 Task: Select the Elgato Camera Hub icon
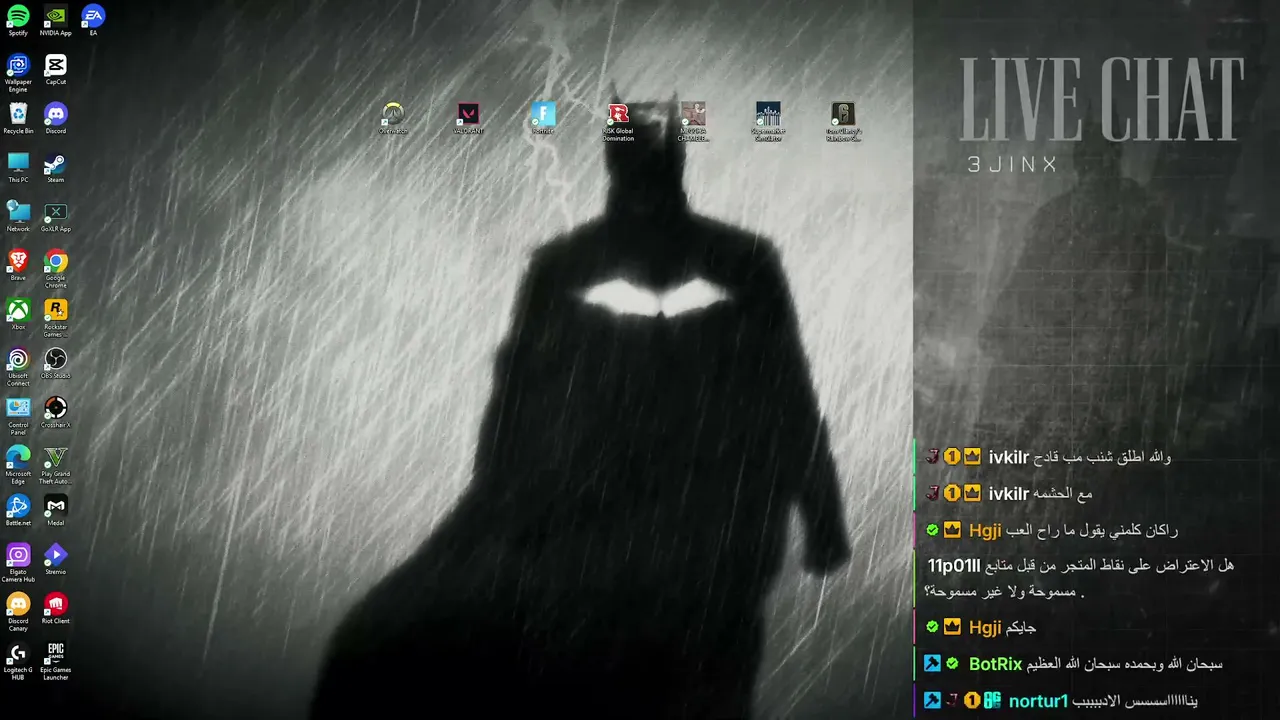coord(18,563)
